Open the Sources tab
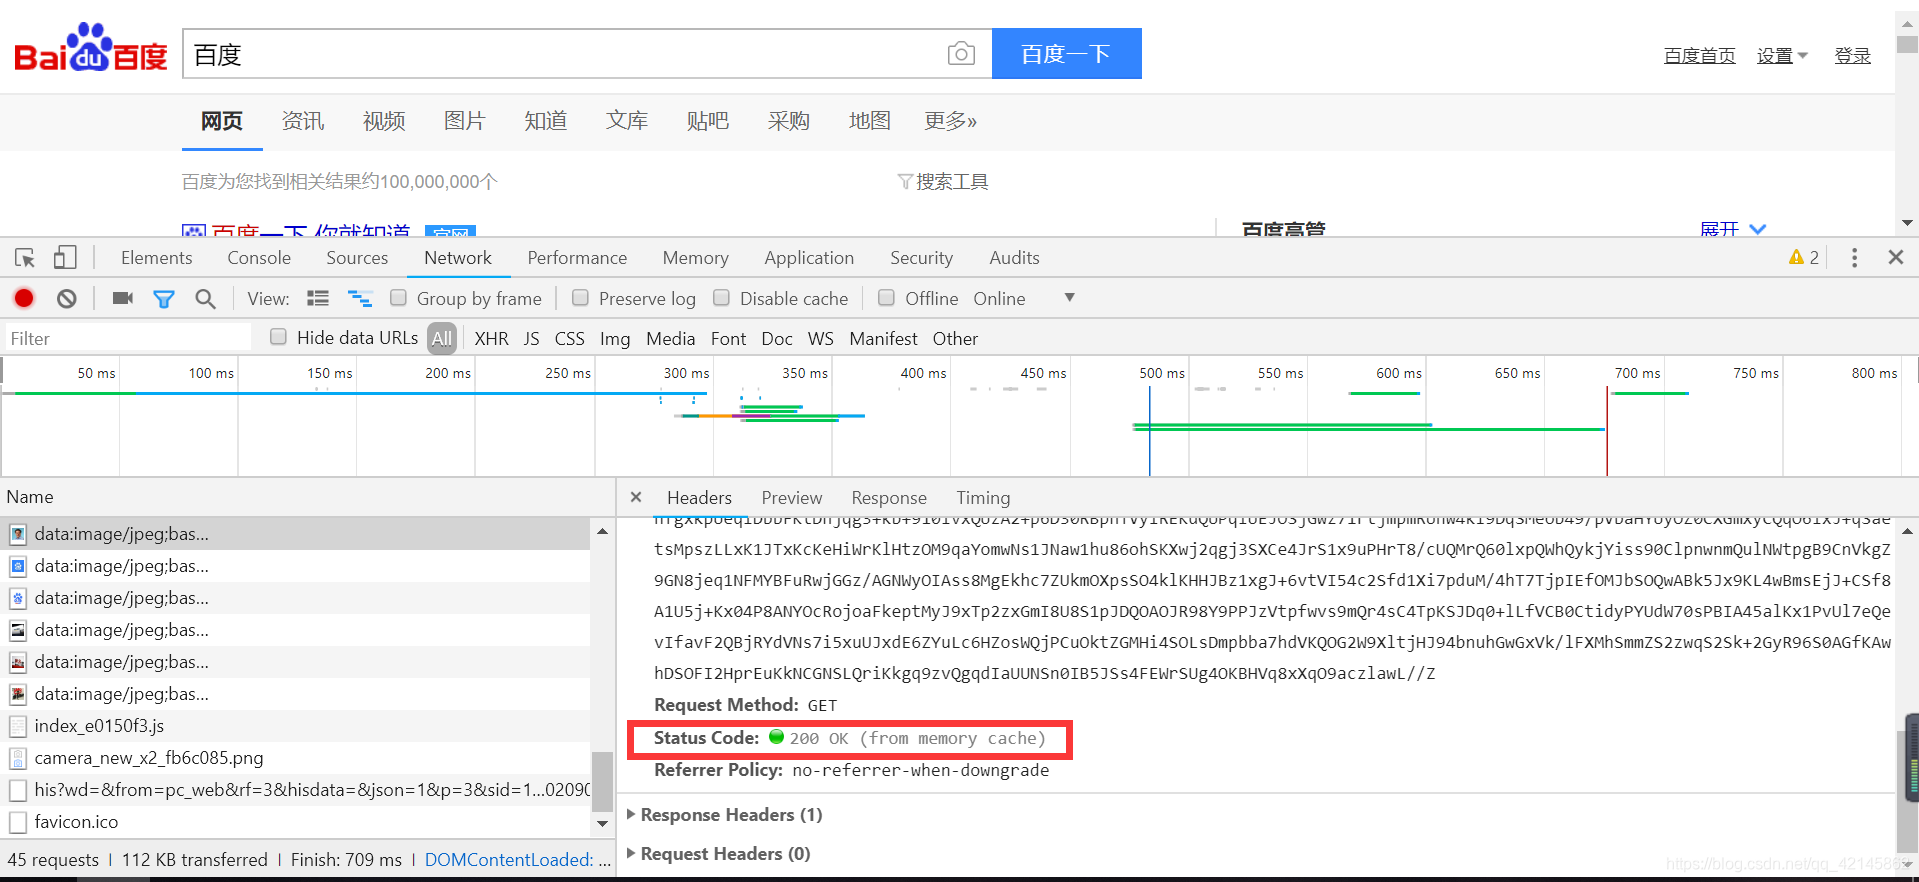Image resolution: width=1919 pixels, height=882 pixels. [x=357, y=258]
